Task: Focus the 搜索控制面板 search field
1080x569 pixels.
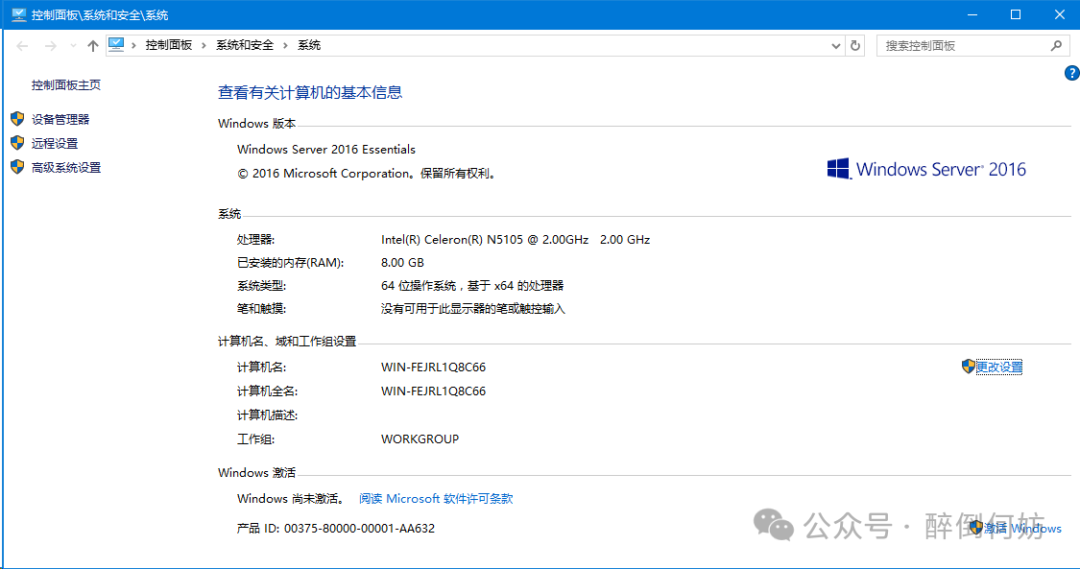Action: 960,46
